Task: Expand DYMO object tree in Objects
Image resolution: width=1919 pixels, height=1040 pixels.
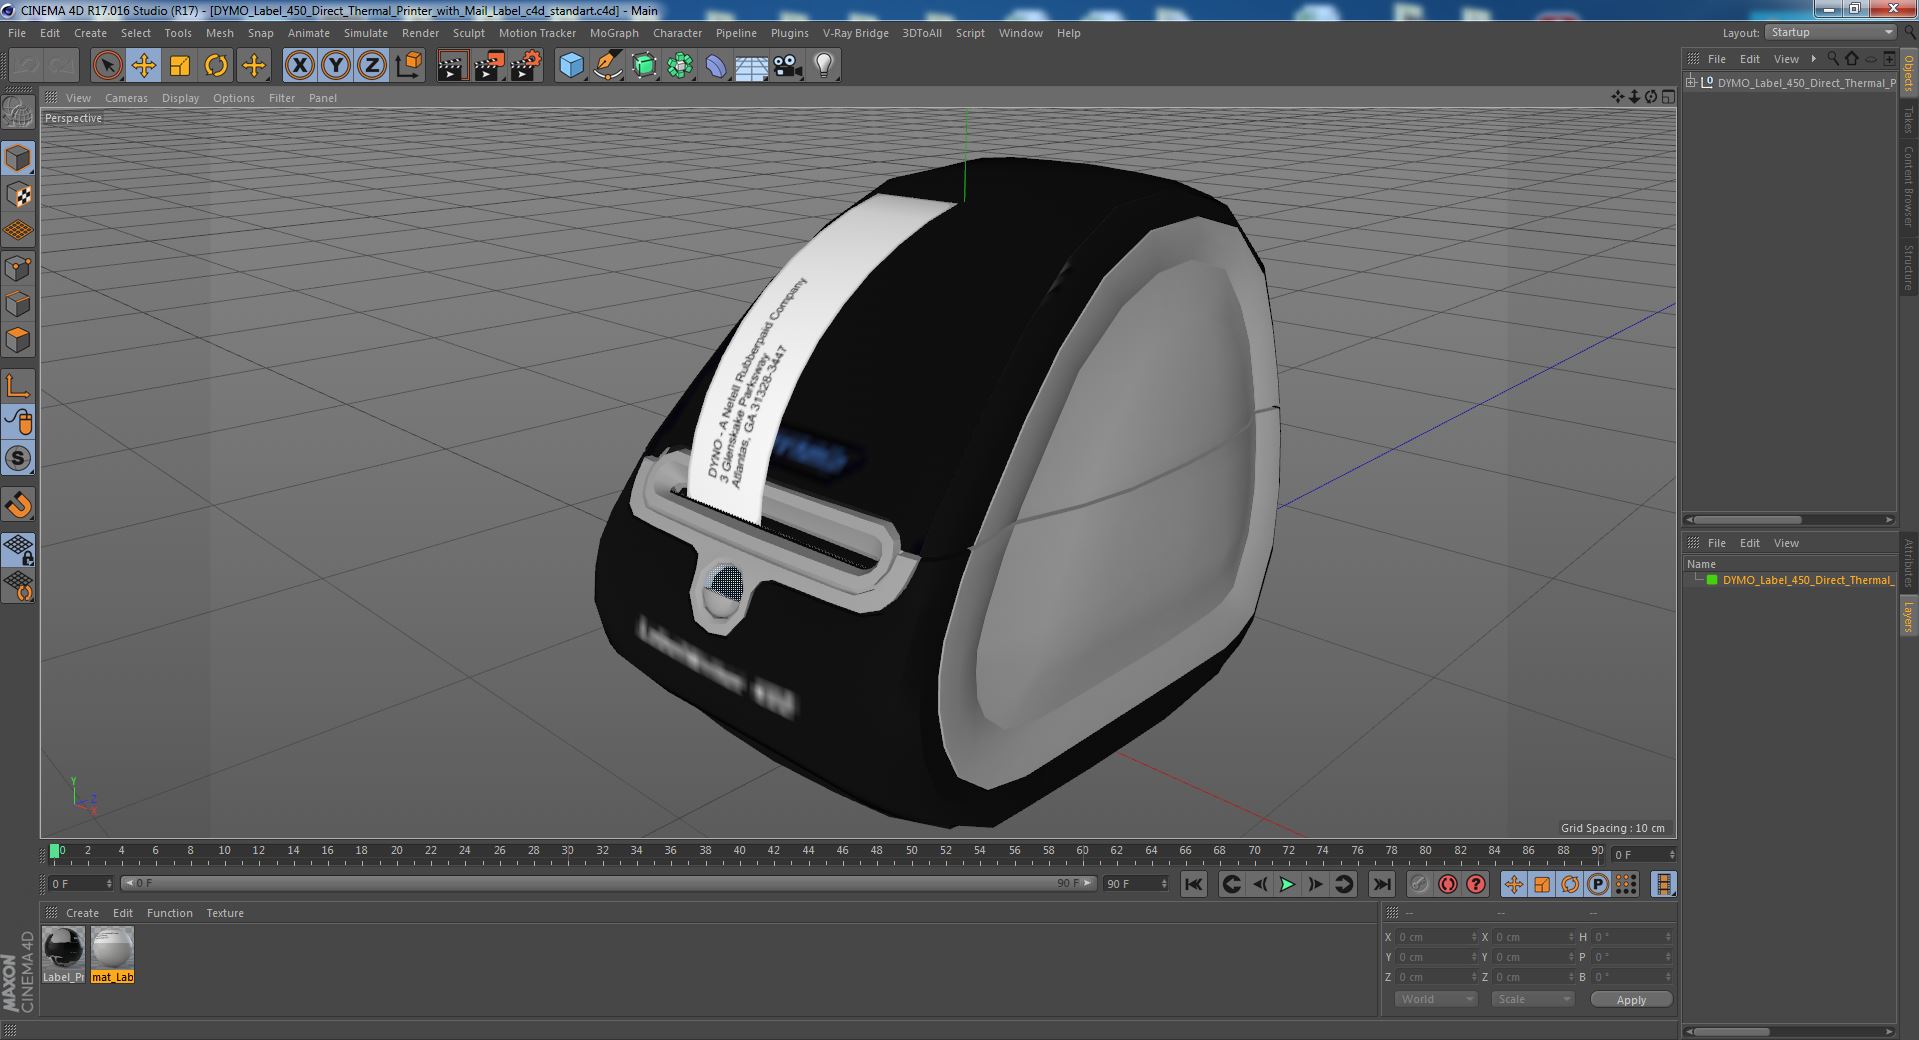Action: (x=1691, y=83)
